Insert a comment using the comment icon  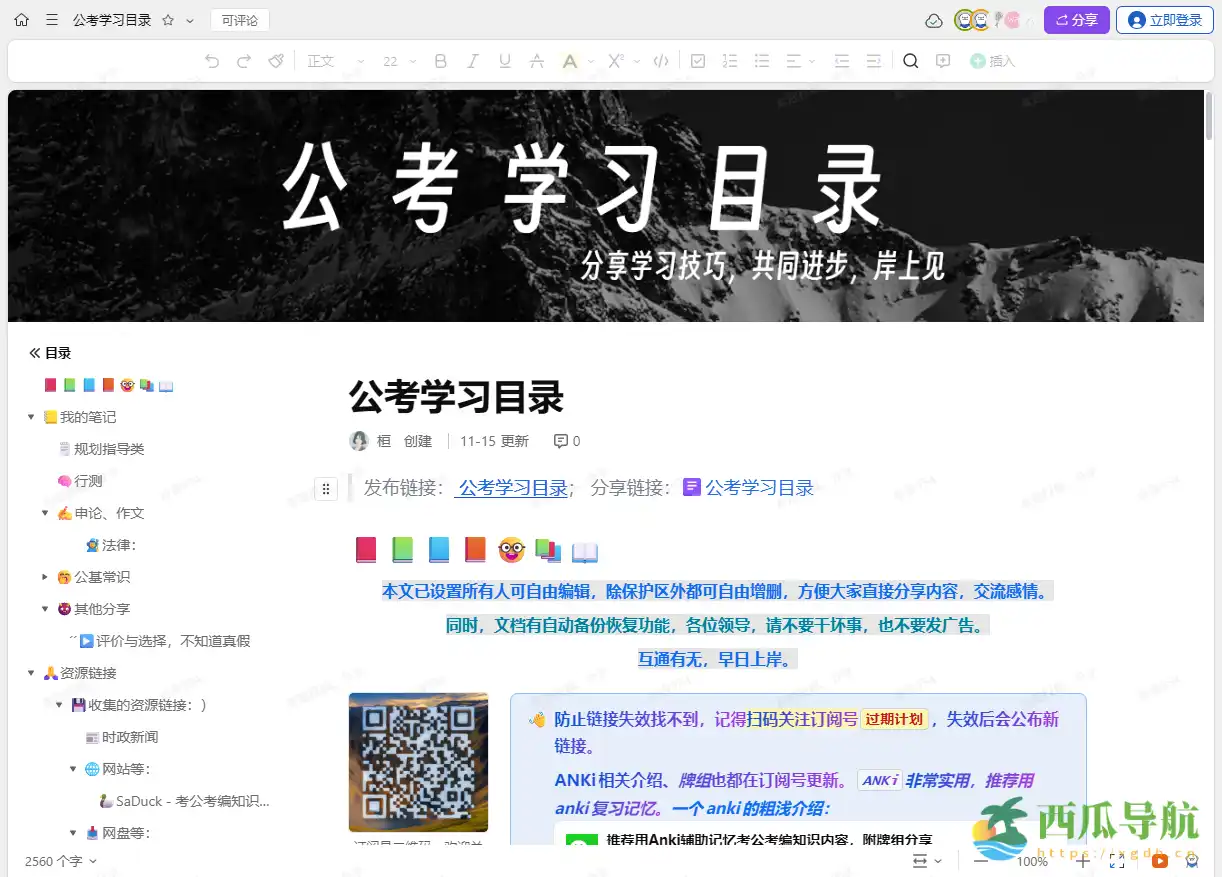coord(942,60)
